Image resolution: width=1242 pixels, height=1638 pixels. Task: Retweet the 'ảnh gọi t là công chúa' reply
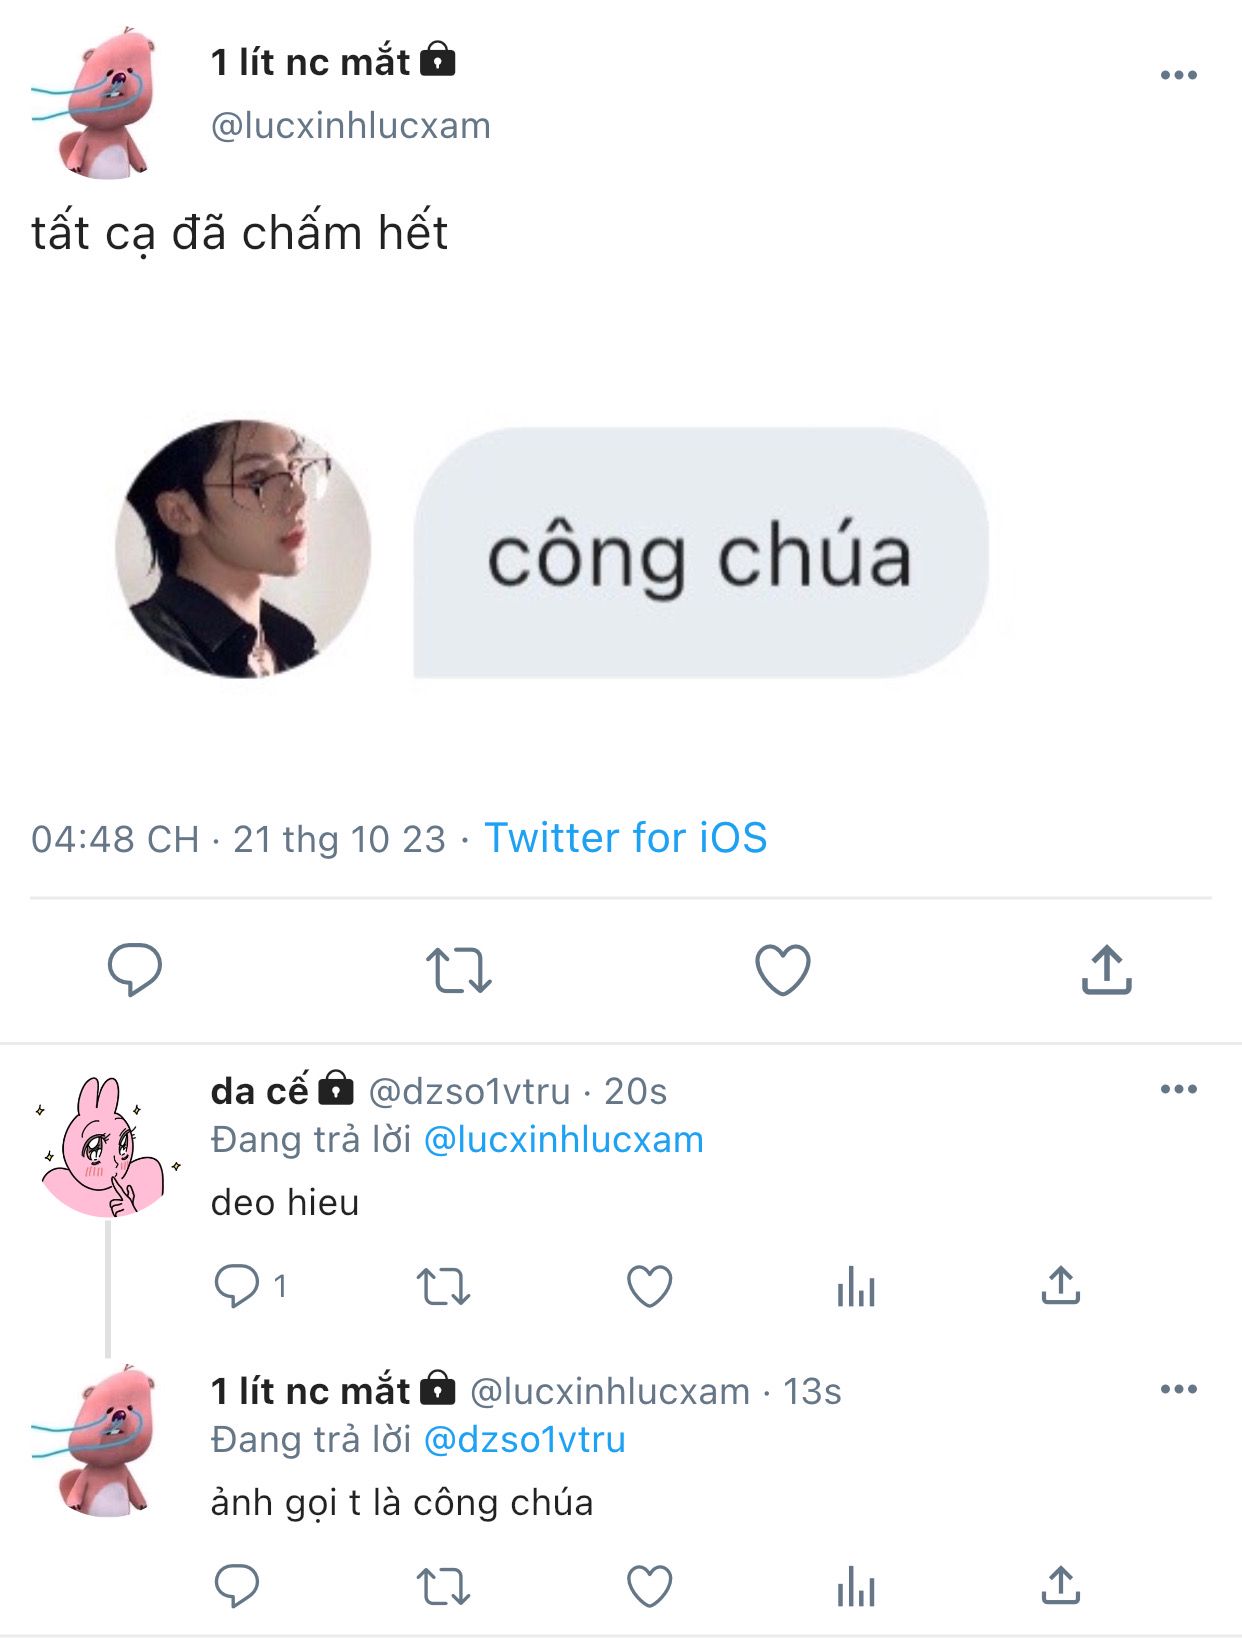point(443,1586)
